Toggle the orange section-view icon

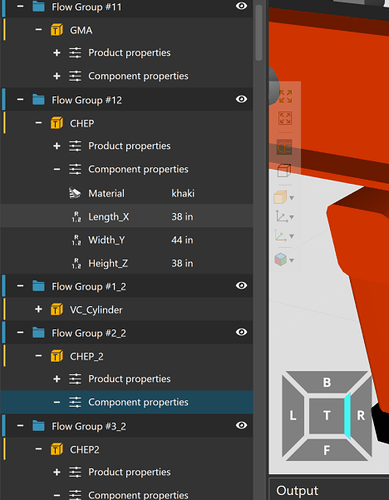284,147
